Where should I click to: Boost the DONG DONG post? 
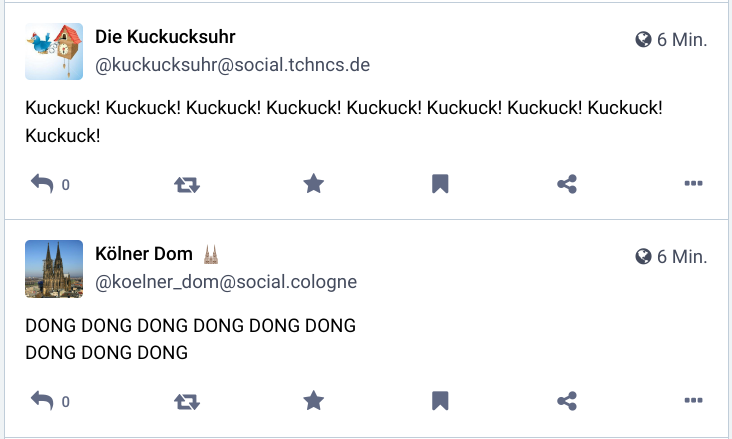(187, 401)
